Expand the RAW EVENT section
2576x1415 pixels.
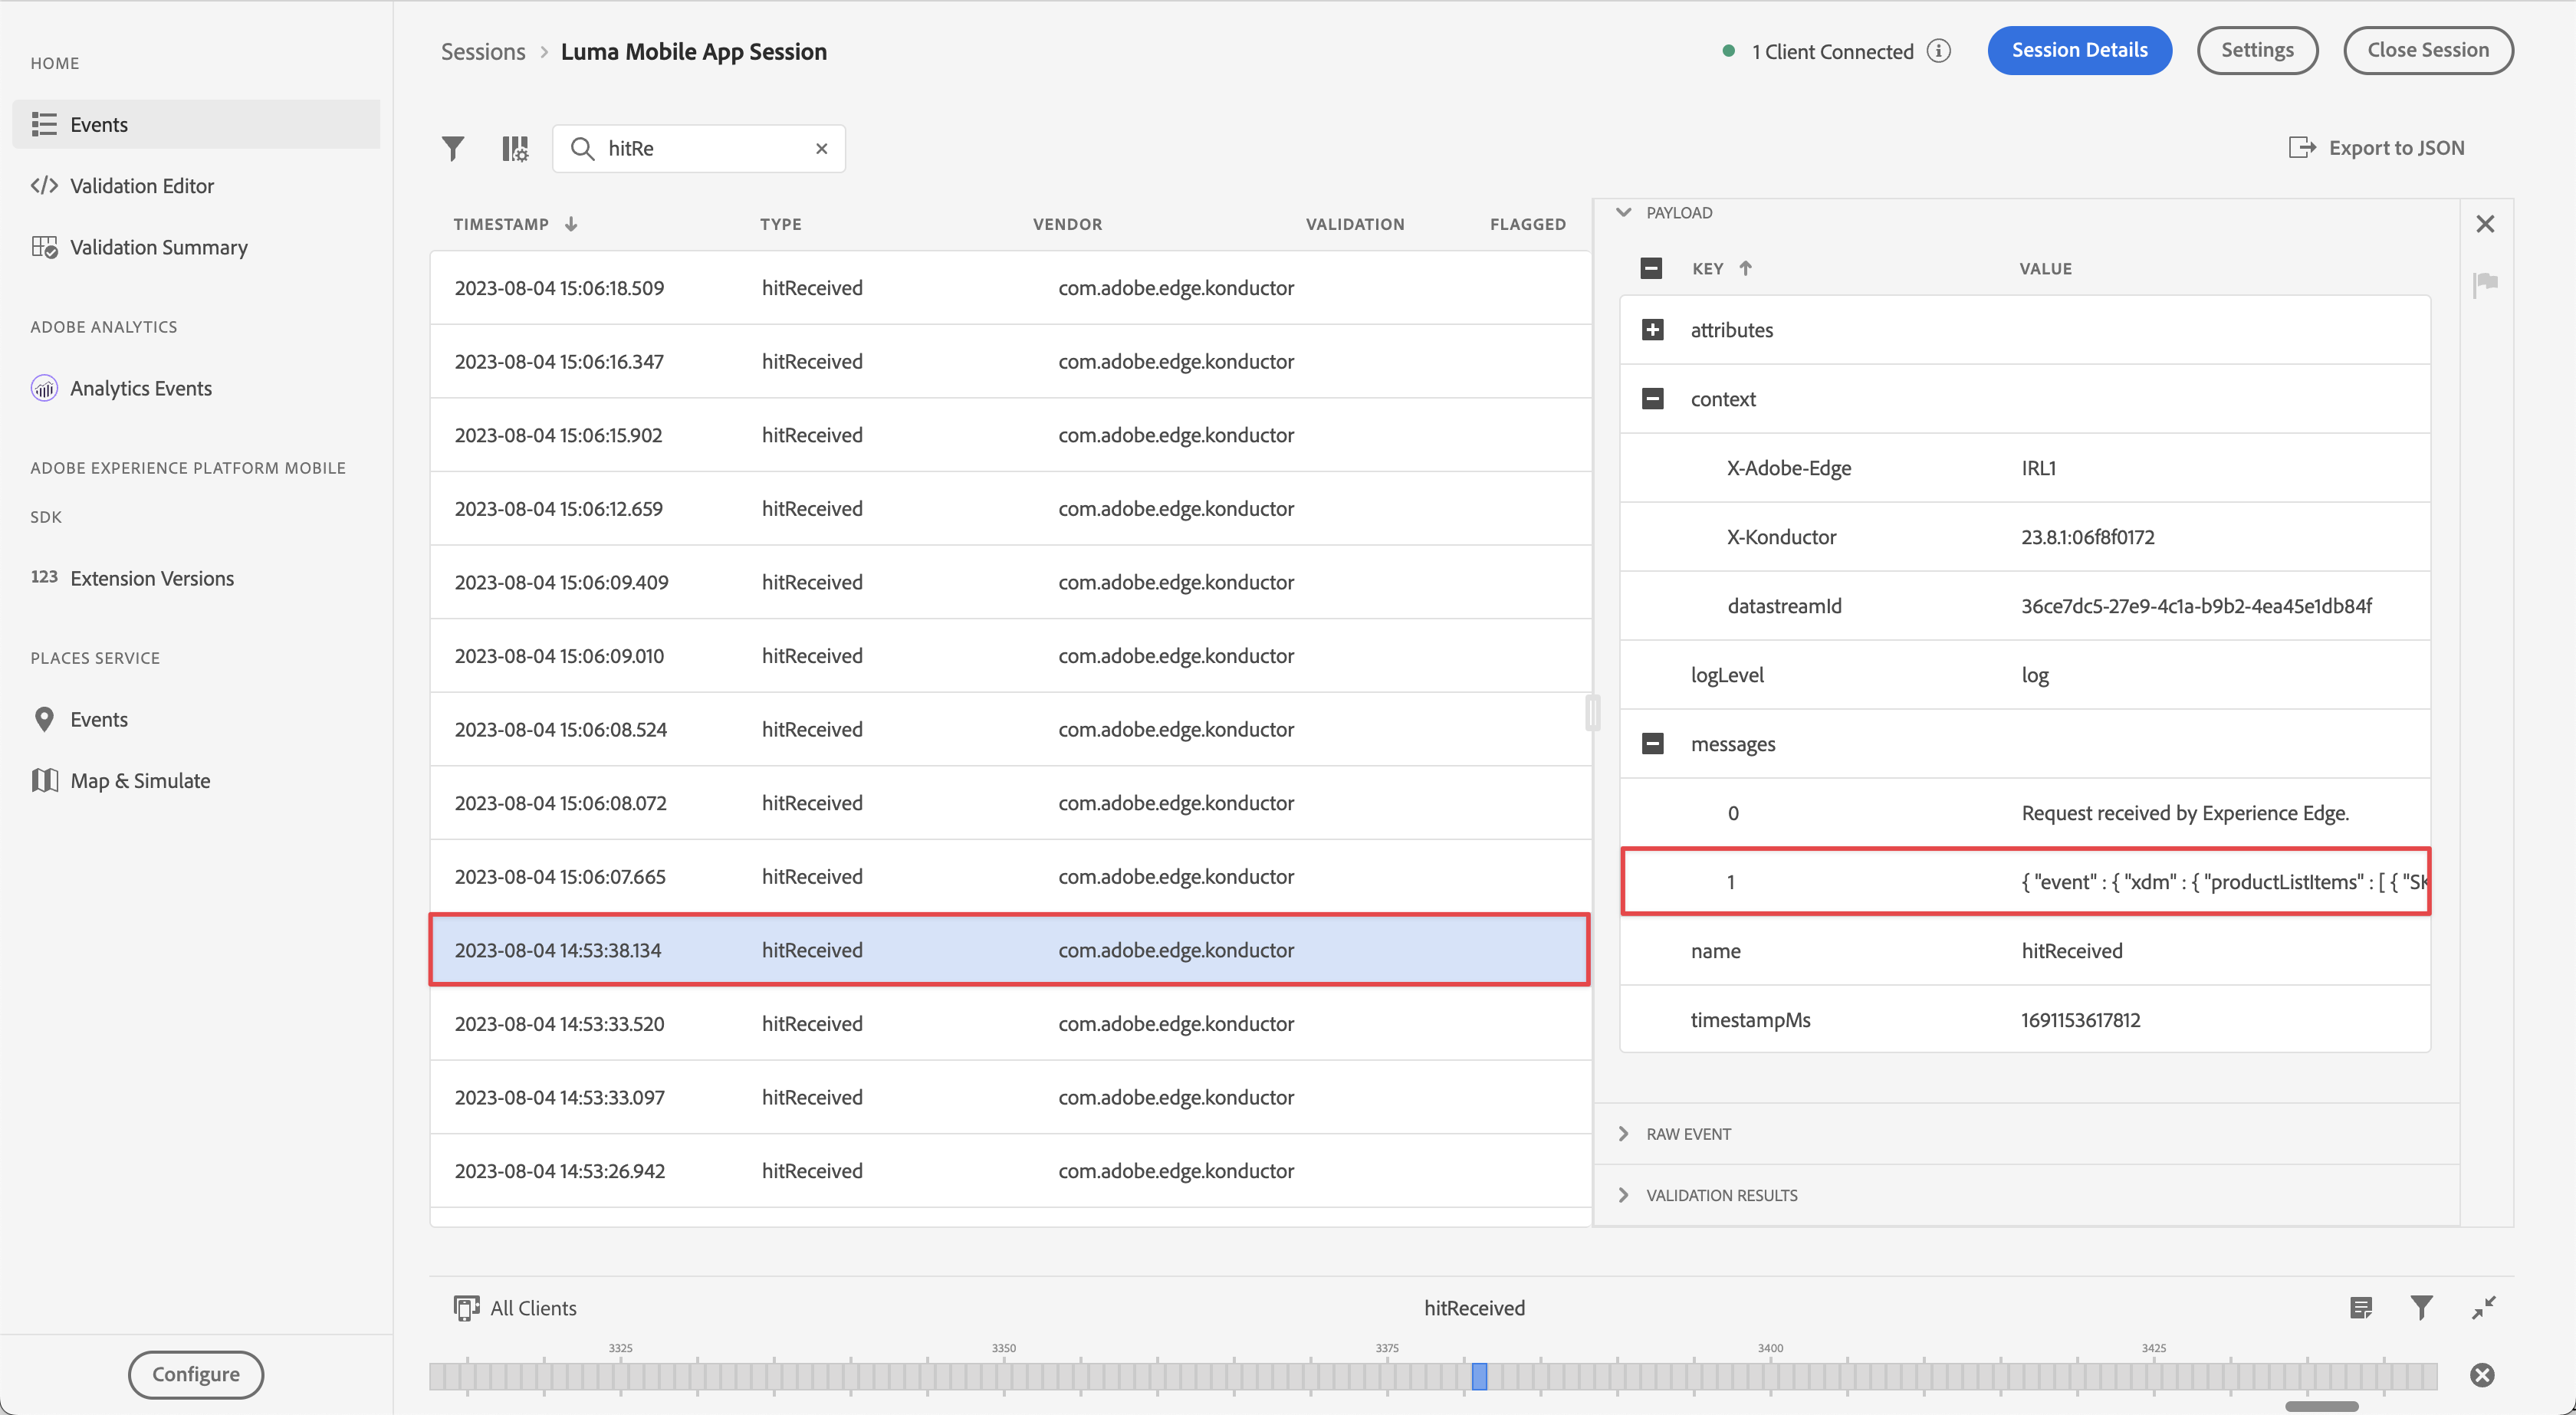[x=1688, y=1134]
